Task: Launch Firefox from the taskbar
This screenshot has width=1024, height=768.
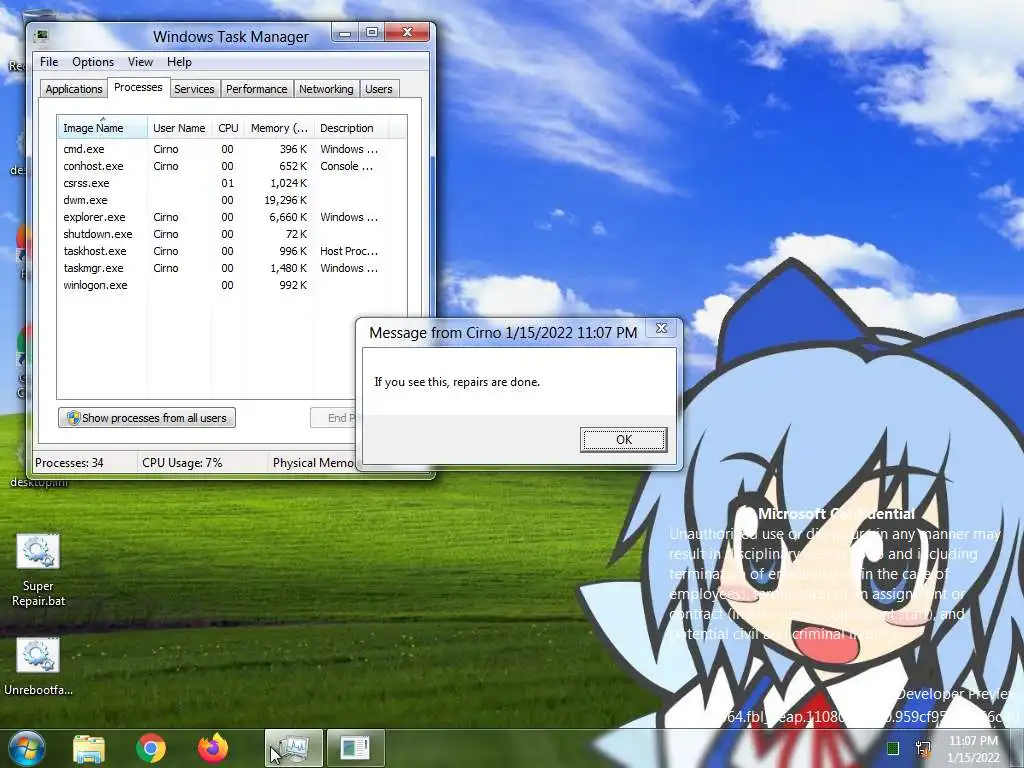Action: [213, 748]
